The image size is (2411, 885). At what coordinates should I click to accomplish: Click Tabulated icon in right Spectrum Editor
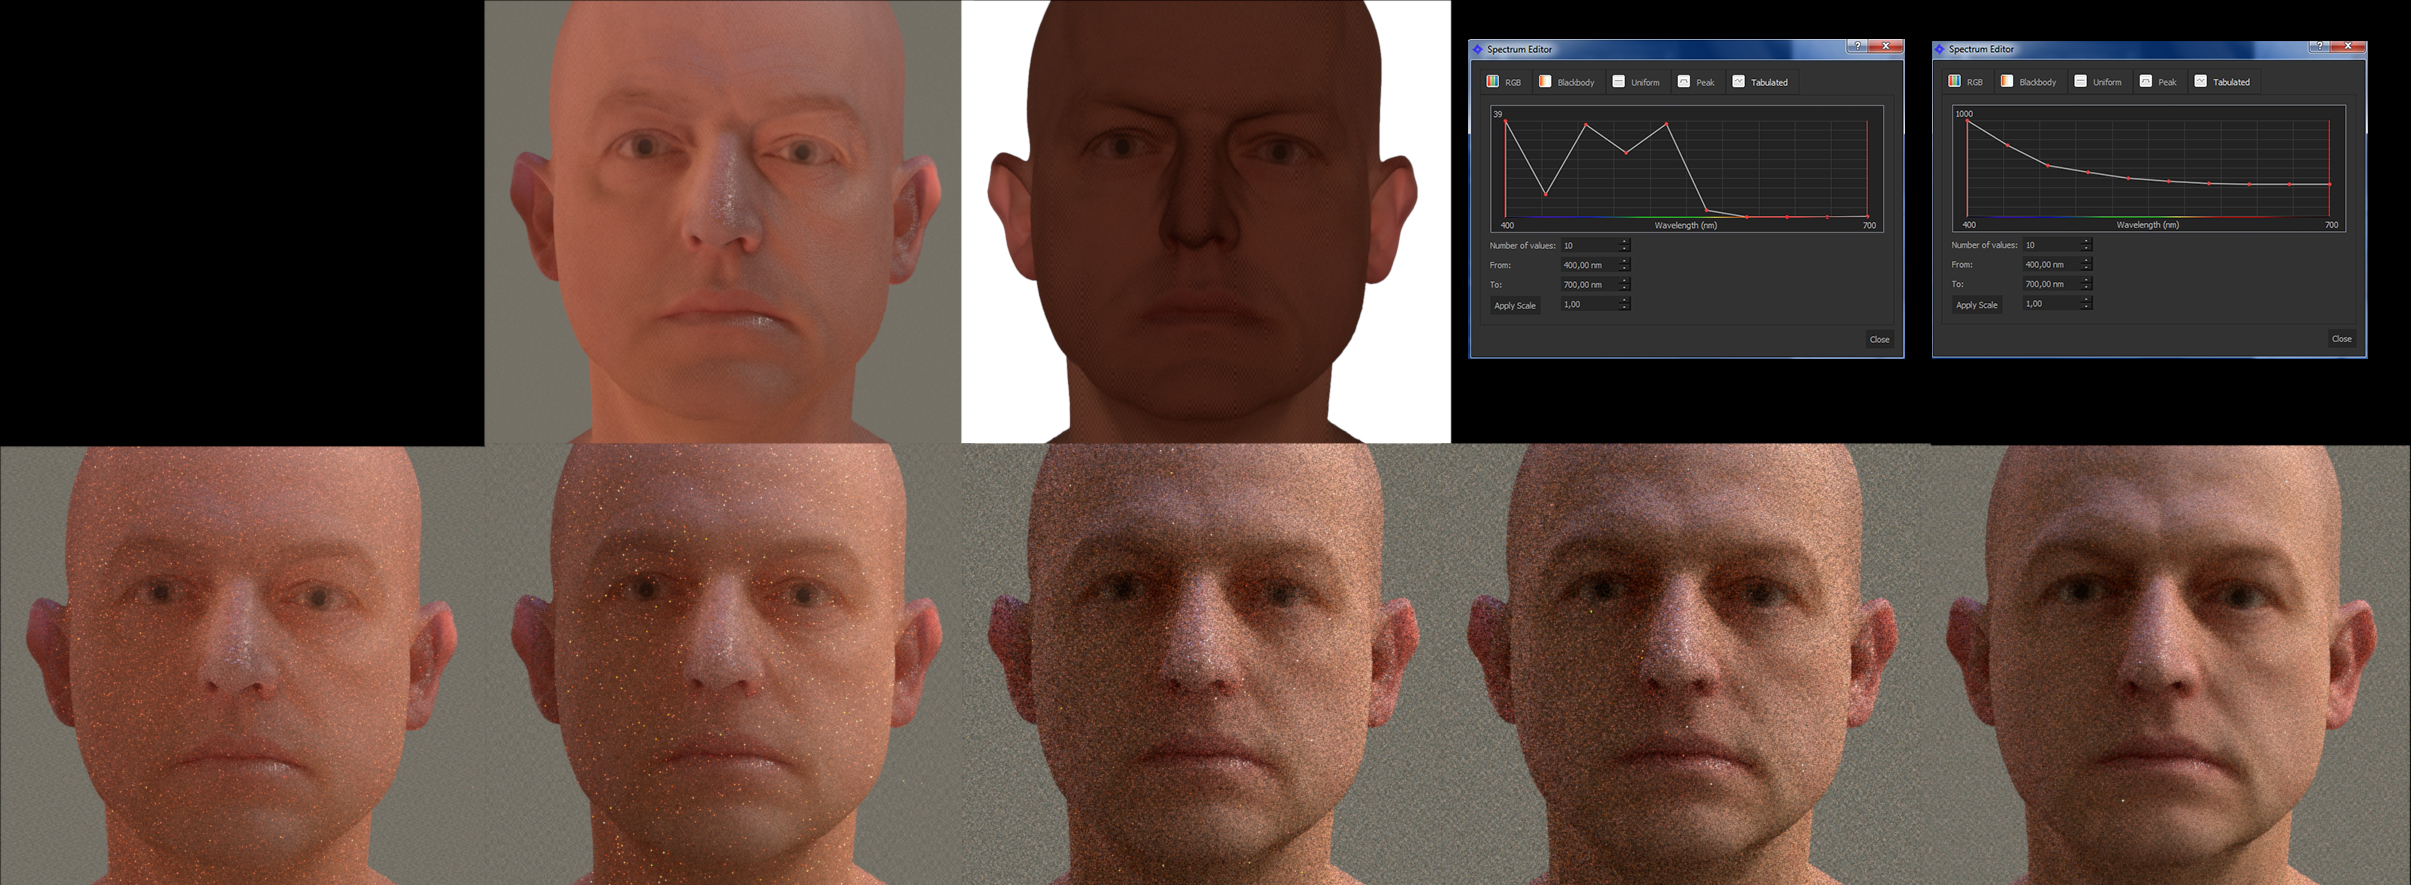2201,82
